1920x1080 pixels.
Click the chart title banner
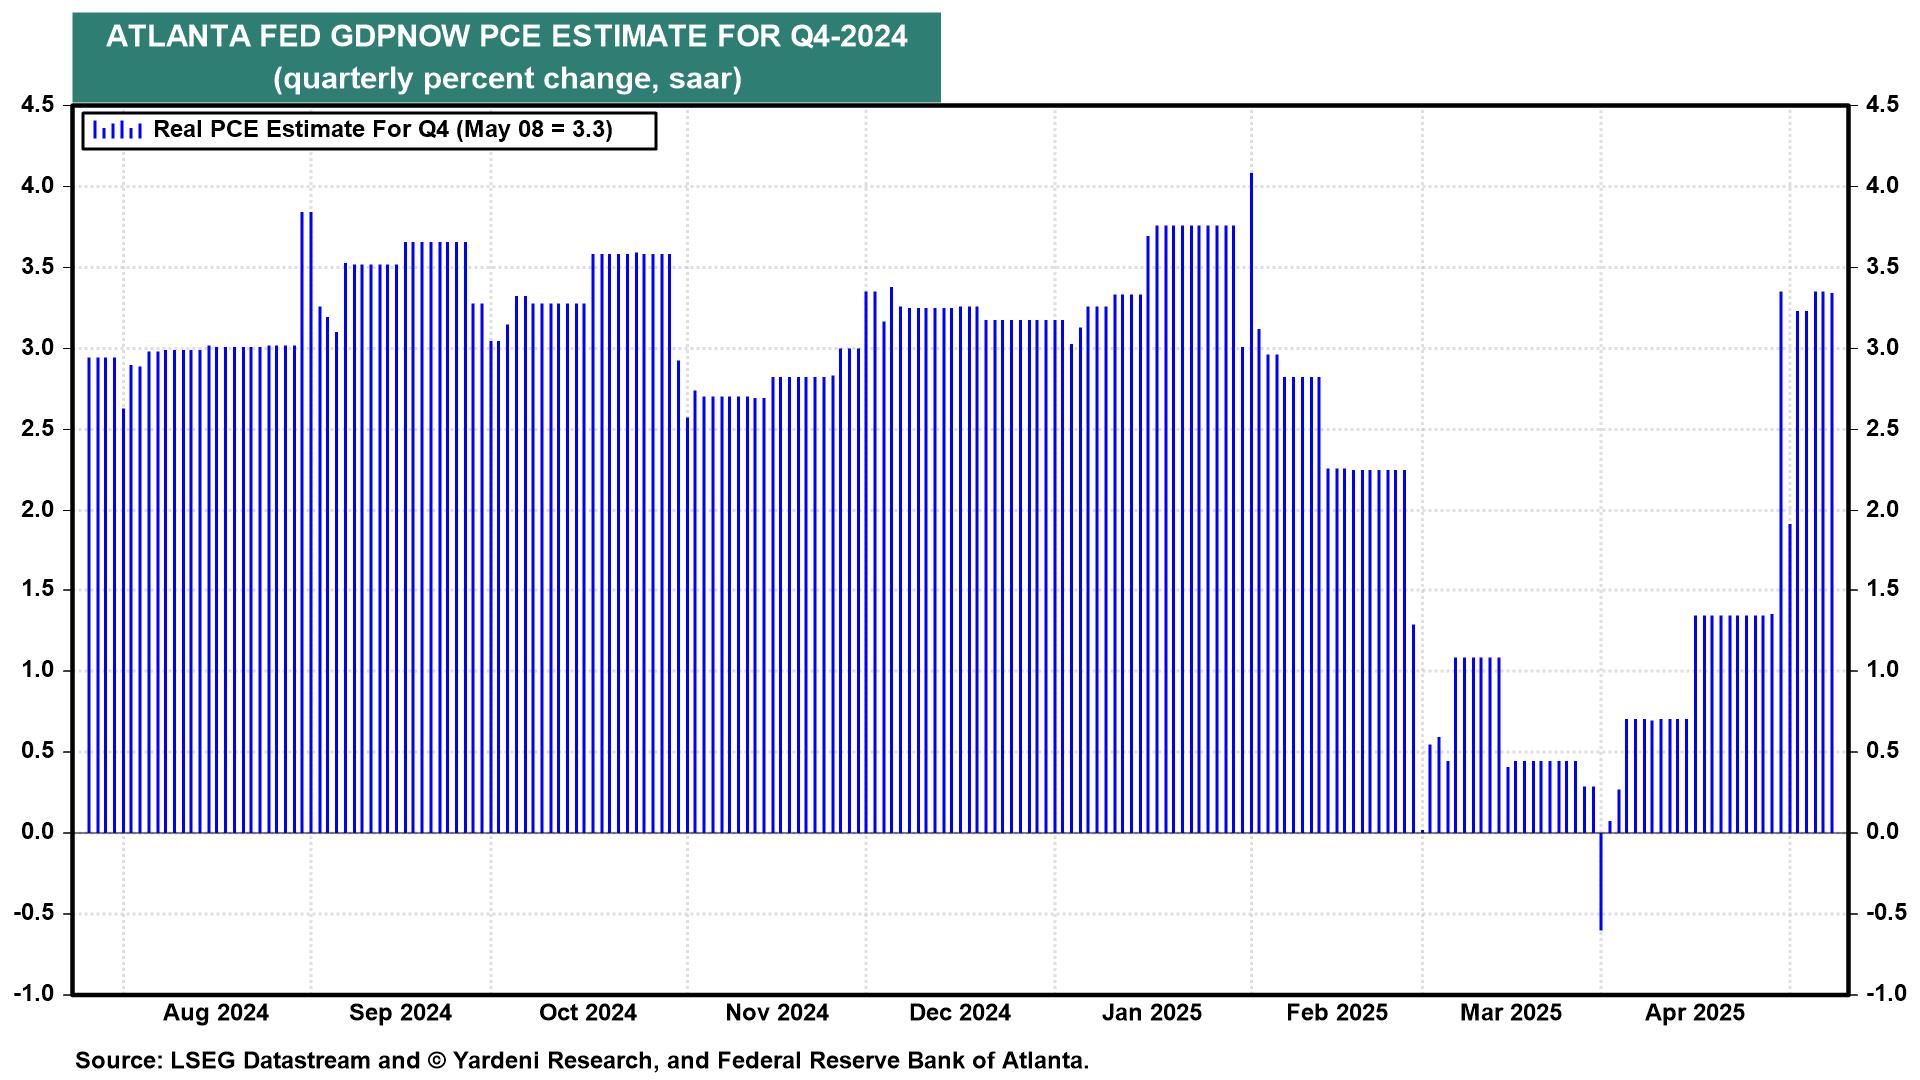[506, 38]
